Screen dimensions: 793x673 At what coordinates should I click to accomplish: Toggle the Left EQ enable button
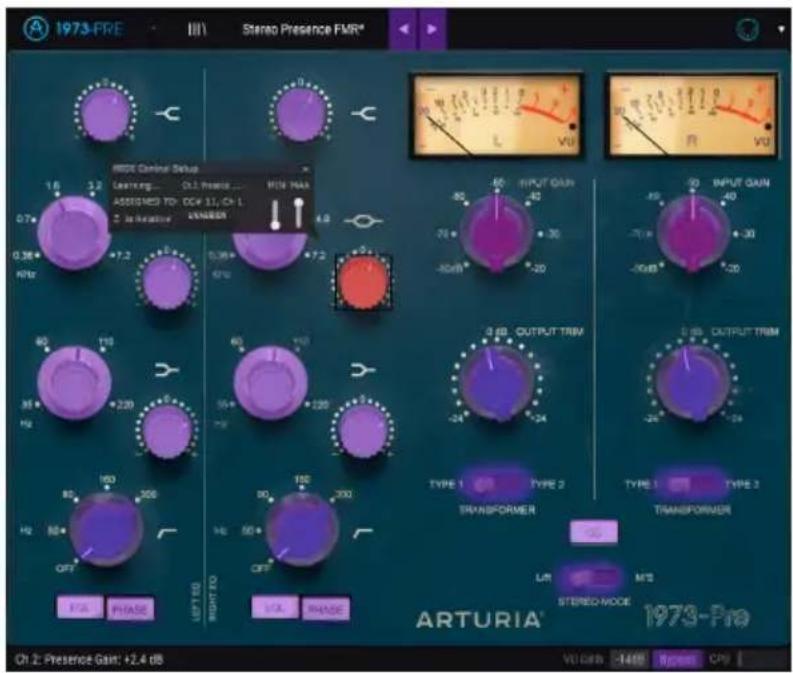[80, 608]
